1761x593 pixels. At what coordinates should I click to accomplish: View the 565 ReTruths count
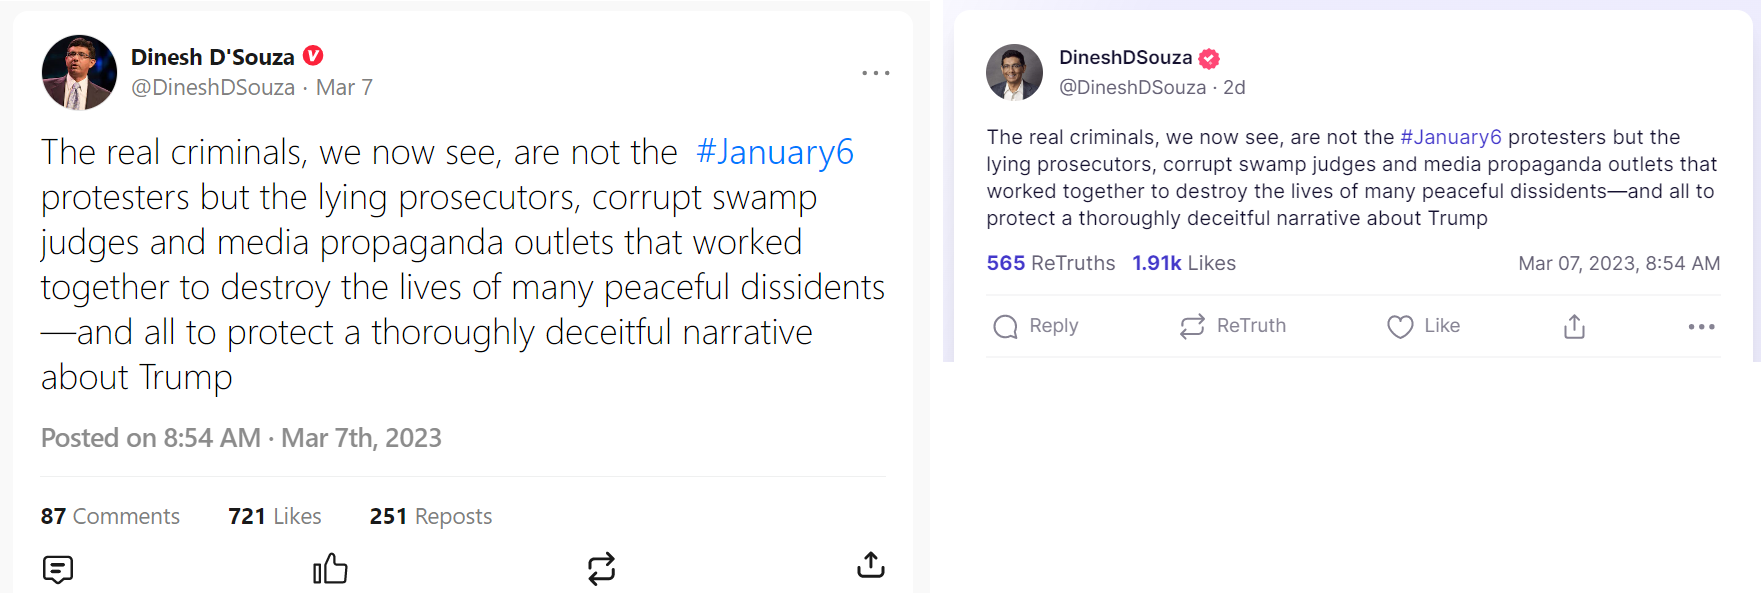1050,263
